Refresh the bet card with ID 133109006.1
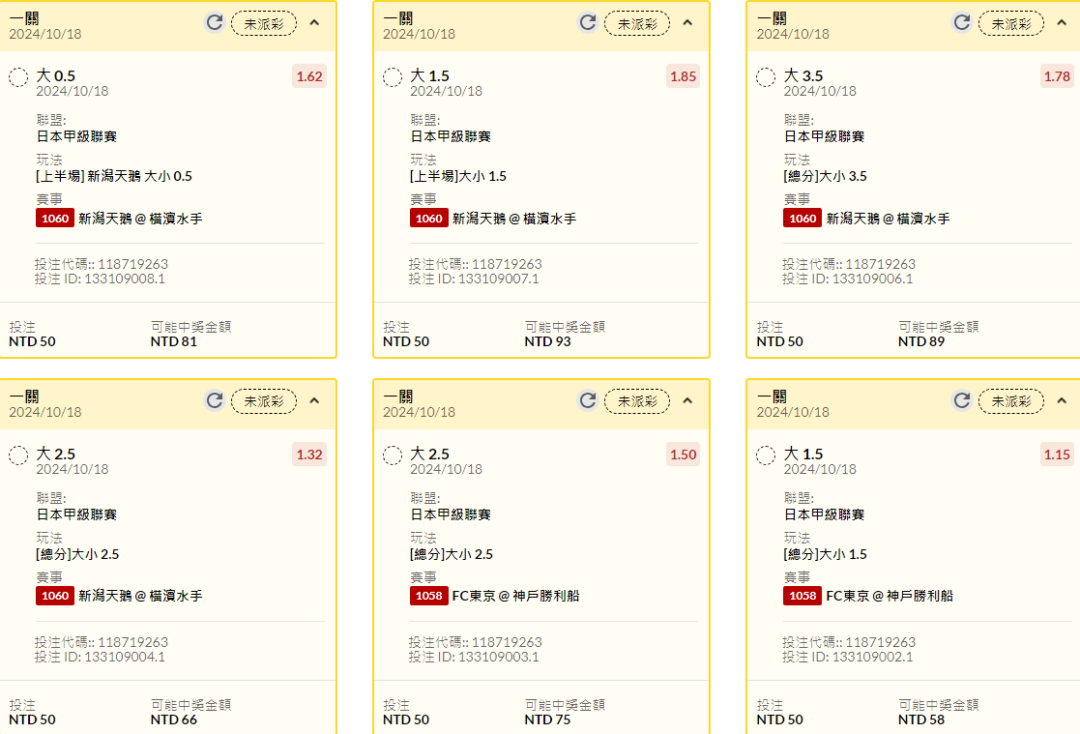The width and height of the screenshot is (1080, 734). pyautogui.click(x=962, y=23)
